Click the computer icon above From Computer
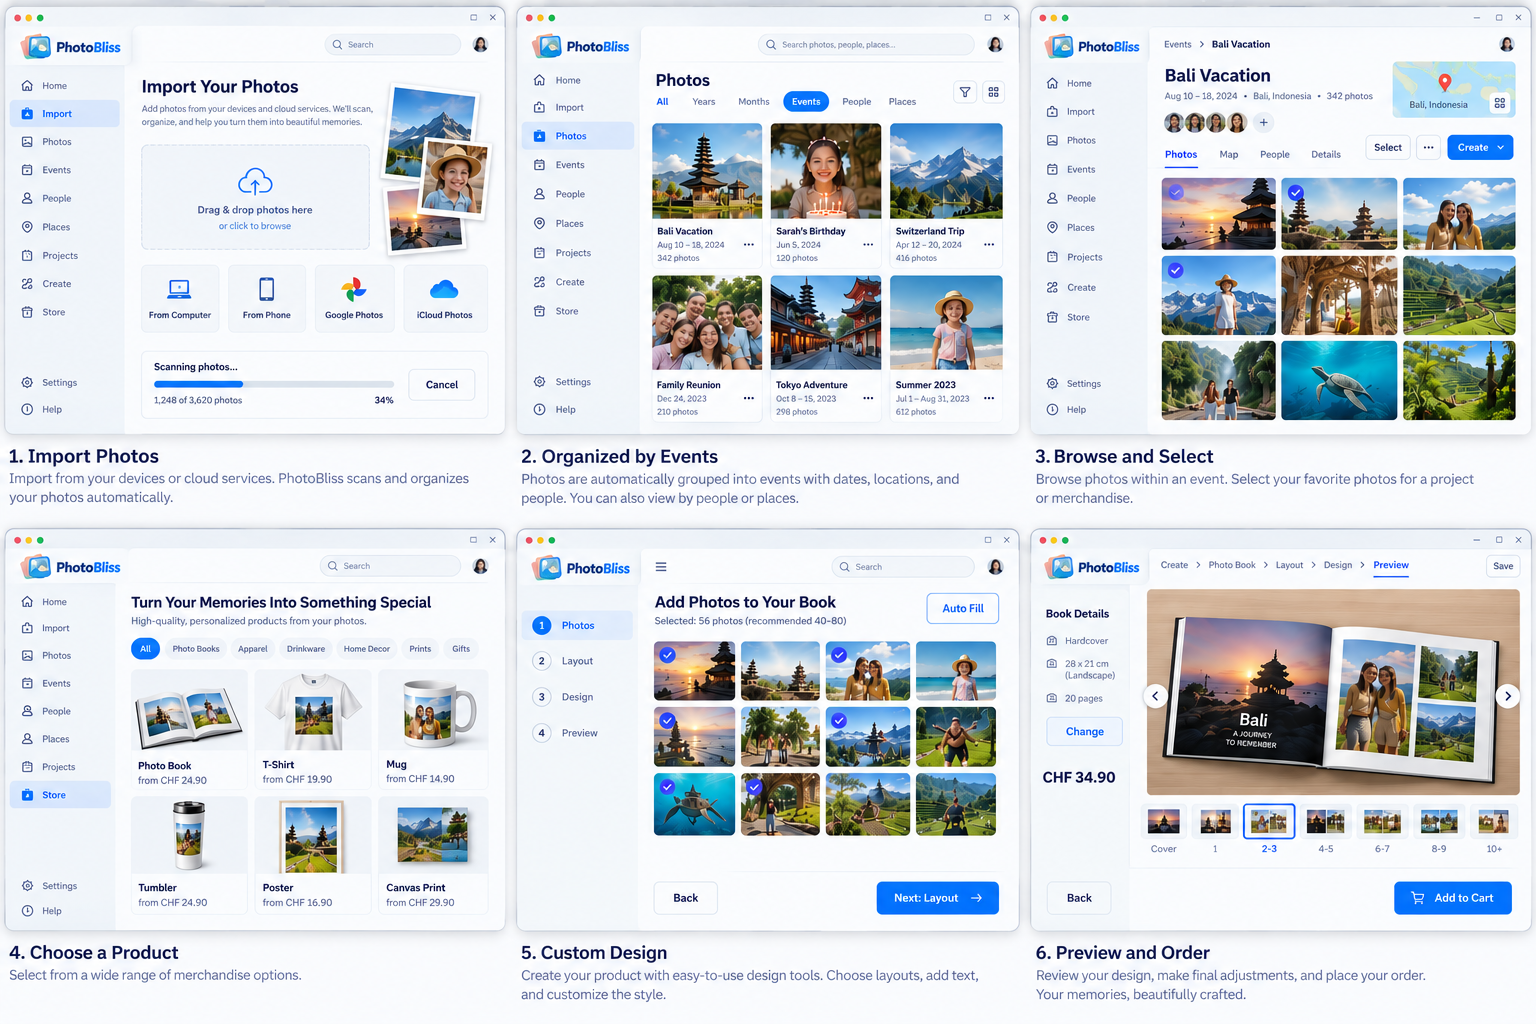The height and width of the screenshot is (1024, 1536). tap(179, 289)
